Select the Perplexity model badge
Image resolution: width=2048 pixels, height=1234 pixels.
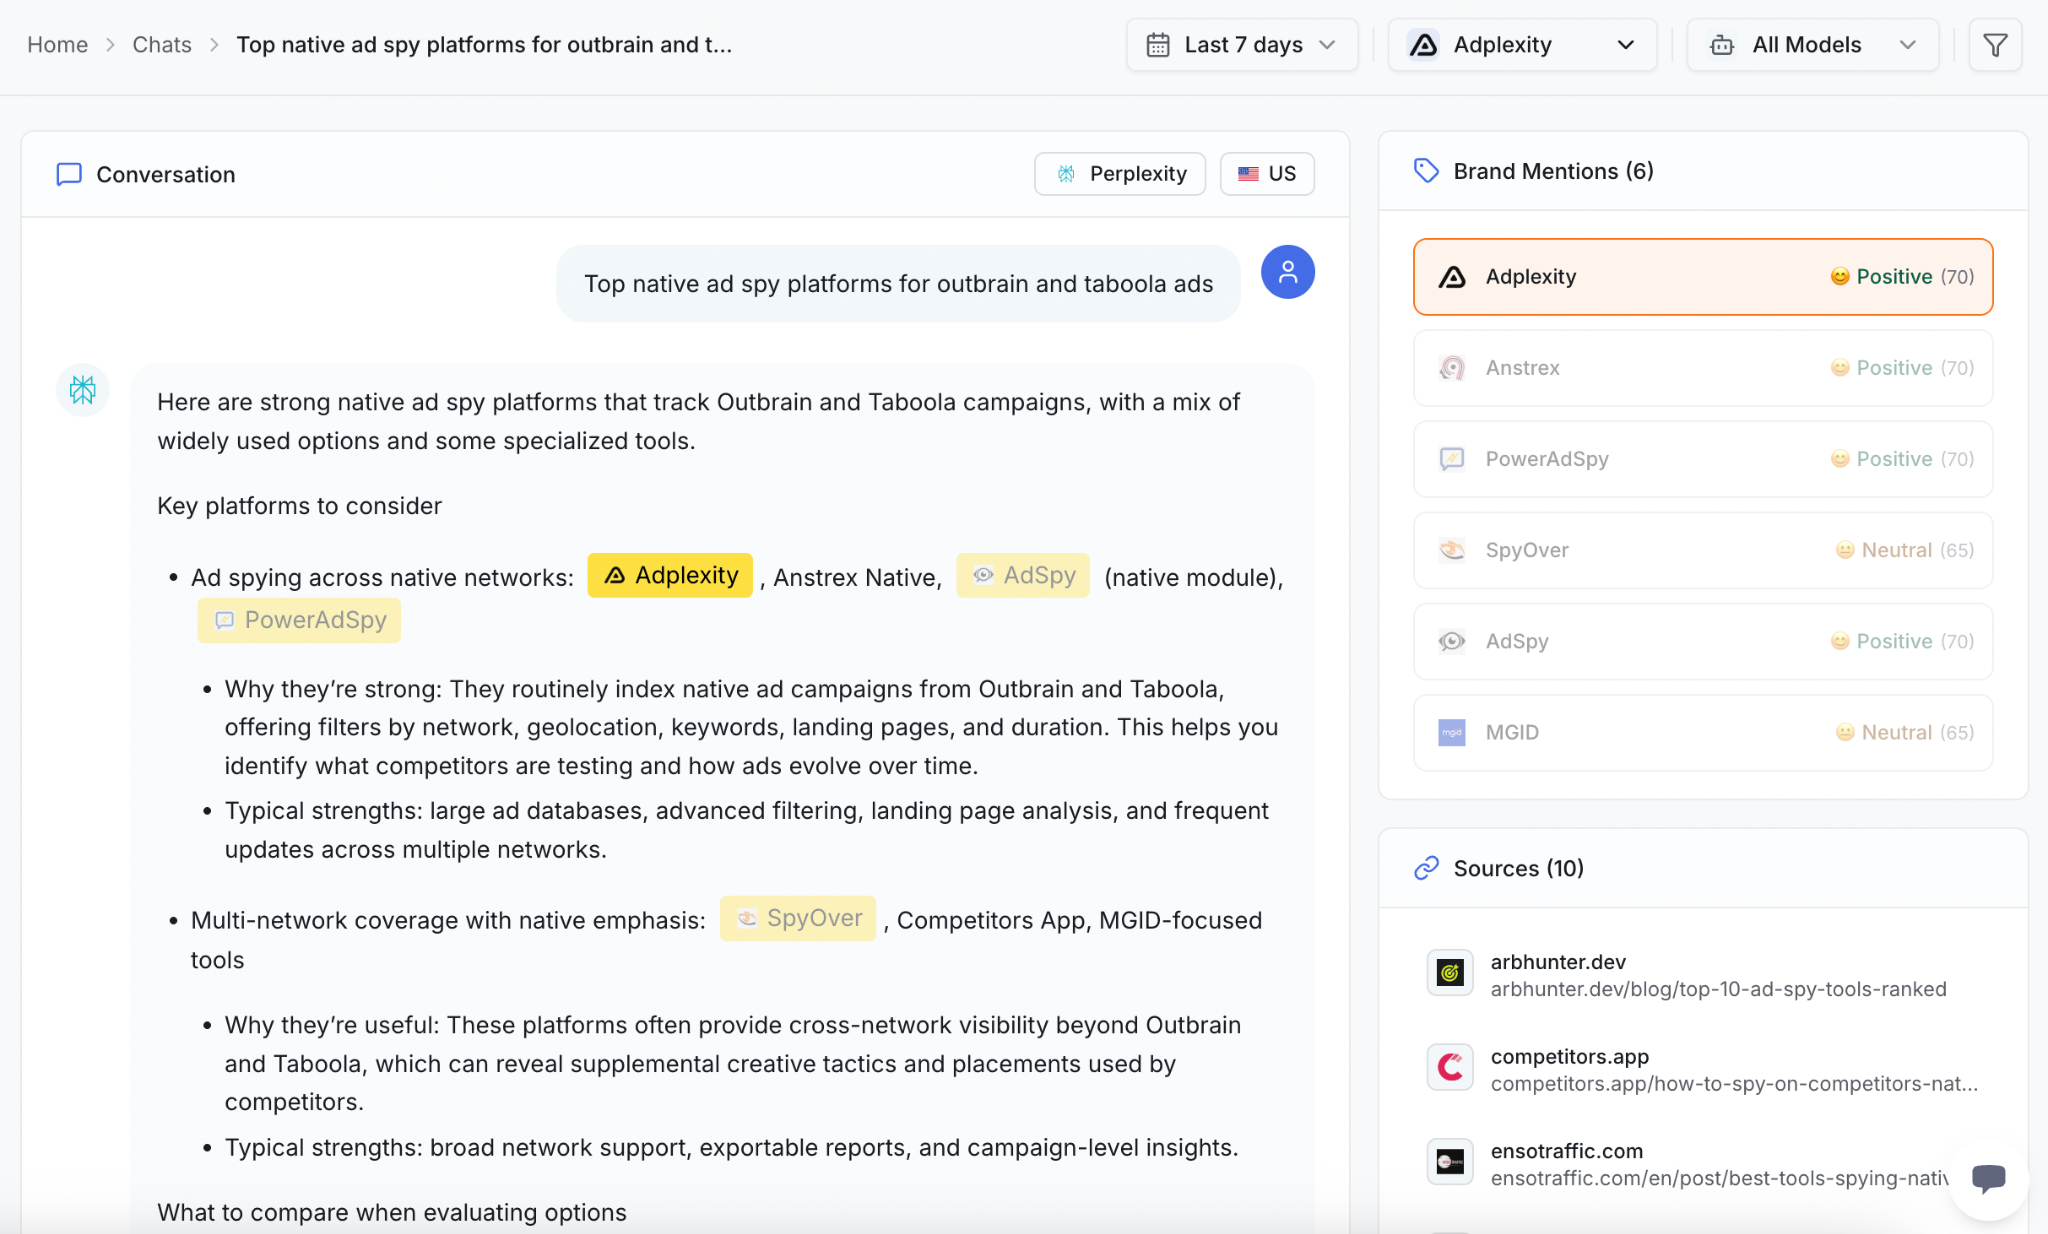click(x=1120, y=174)
